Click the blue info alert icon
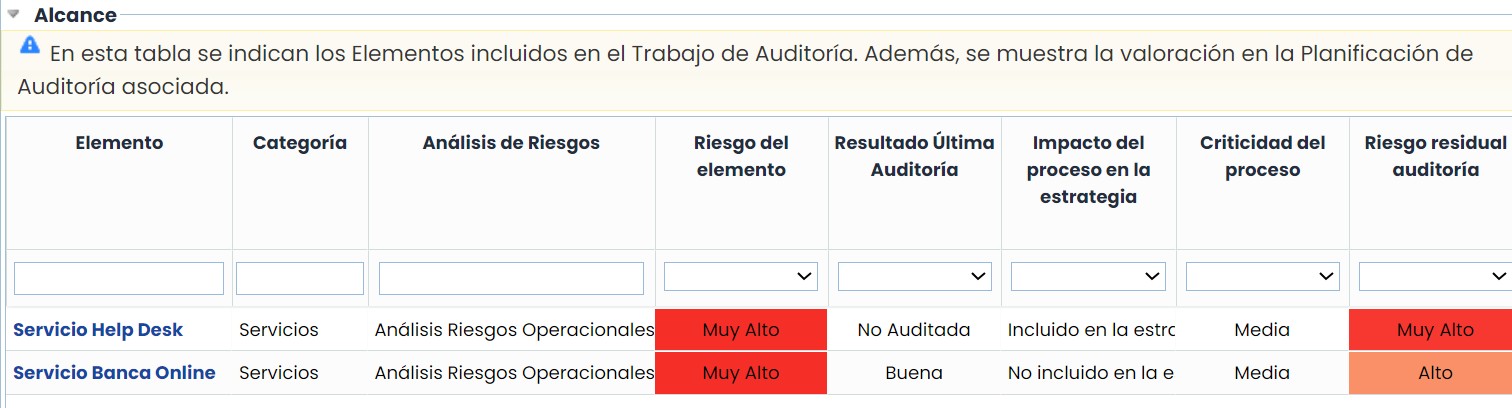The width and height of the screenshot is (1512, 408). coord(30,45)
